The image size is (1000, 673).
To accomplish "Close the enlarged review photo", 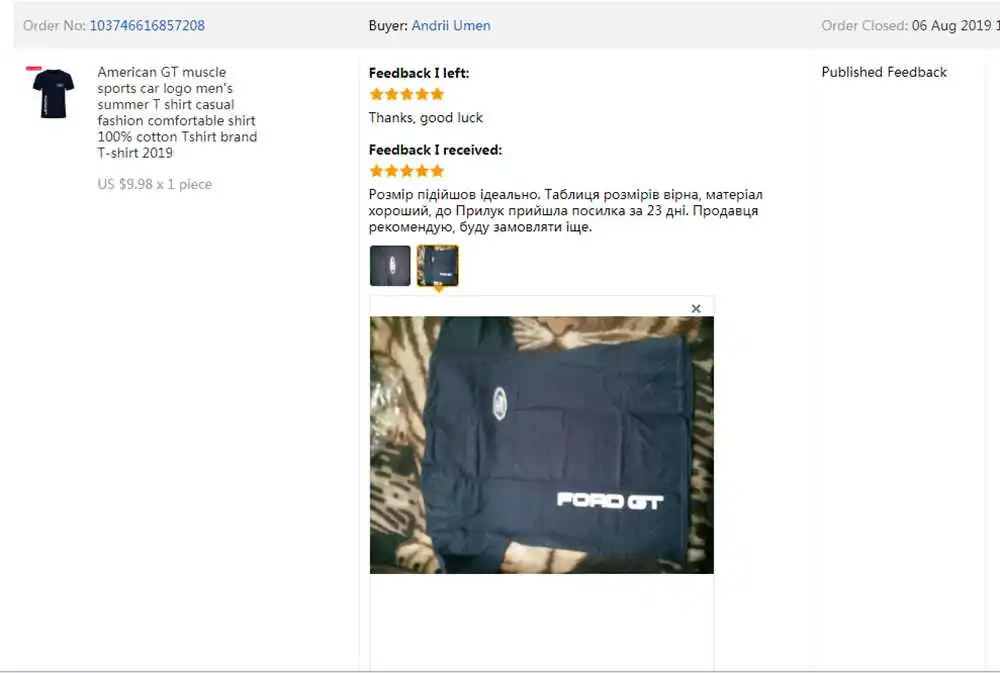I will [696, 309].
